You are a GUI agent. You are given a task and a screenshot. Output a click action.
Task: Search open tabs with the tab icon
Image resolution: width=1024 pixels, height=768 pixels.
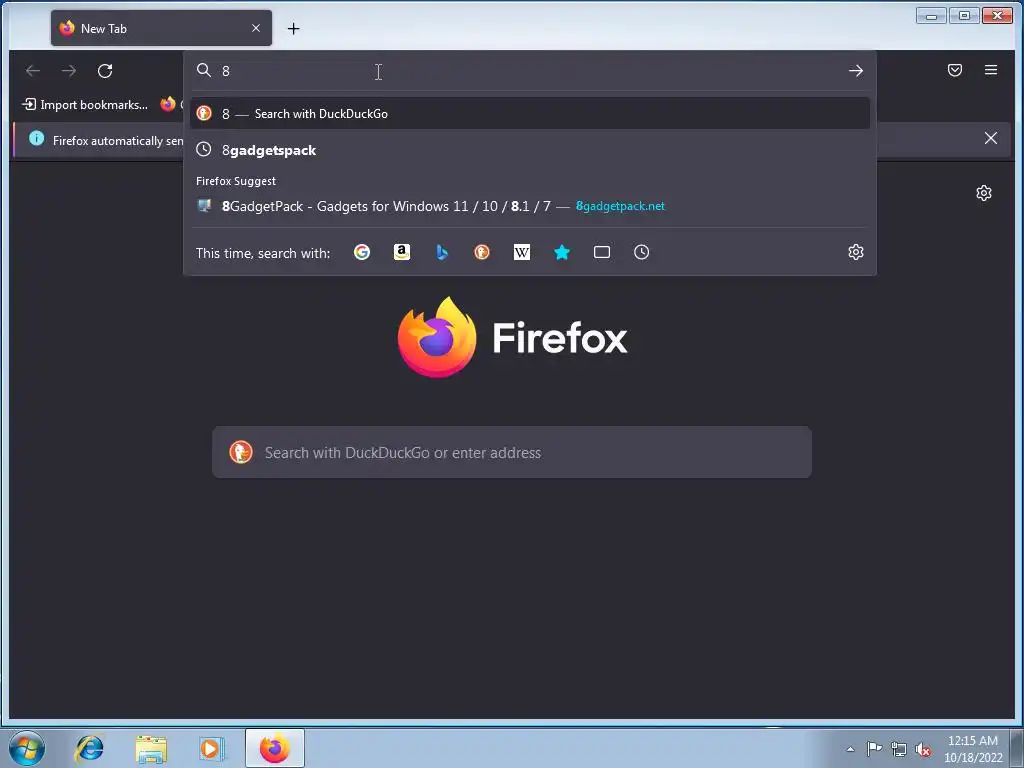coord(601,252)
